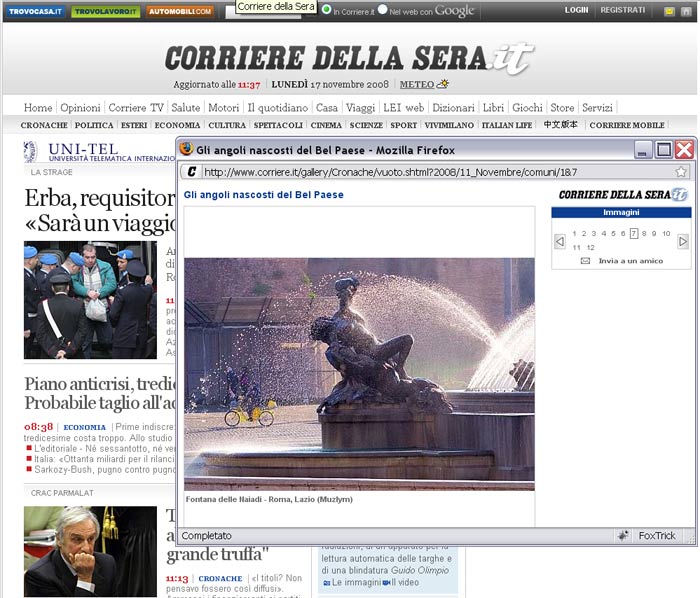This screenshot has width=700, height=598.
Task: Click the 'Gli angoli nascosti del Bel Paese' gallery title
Action: coord(263,195)
